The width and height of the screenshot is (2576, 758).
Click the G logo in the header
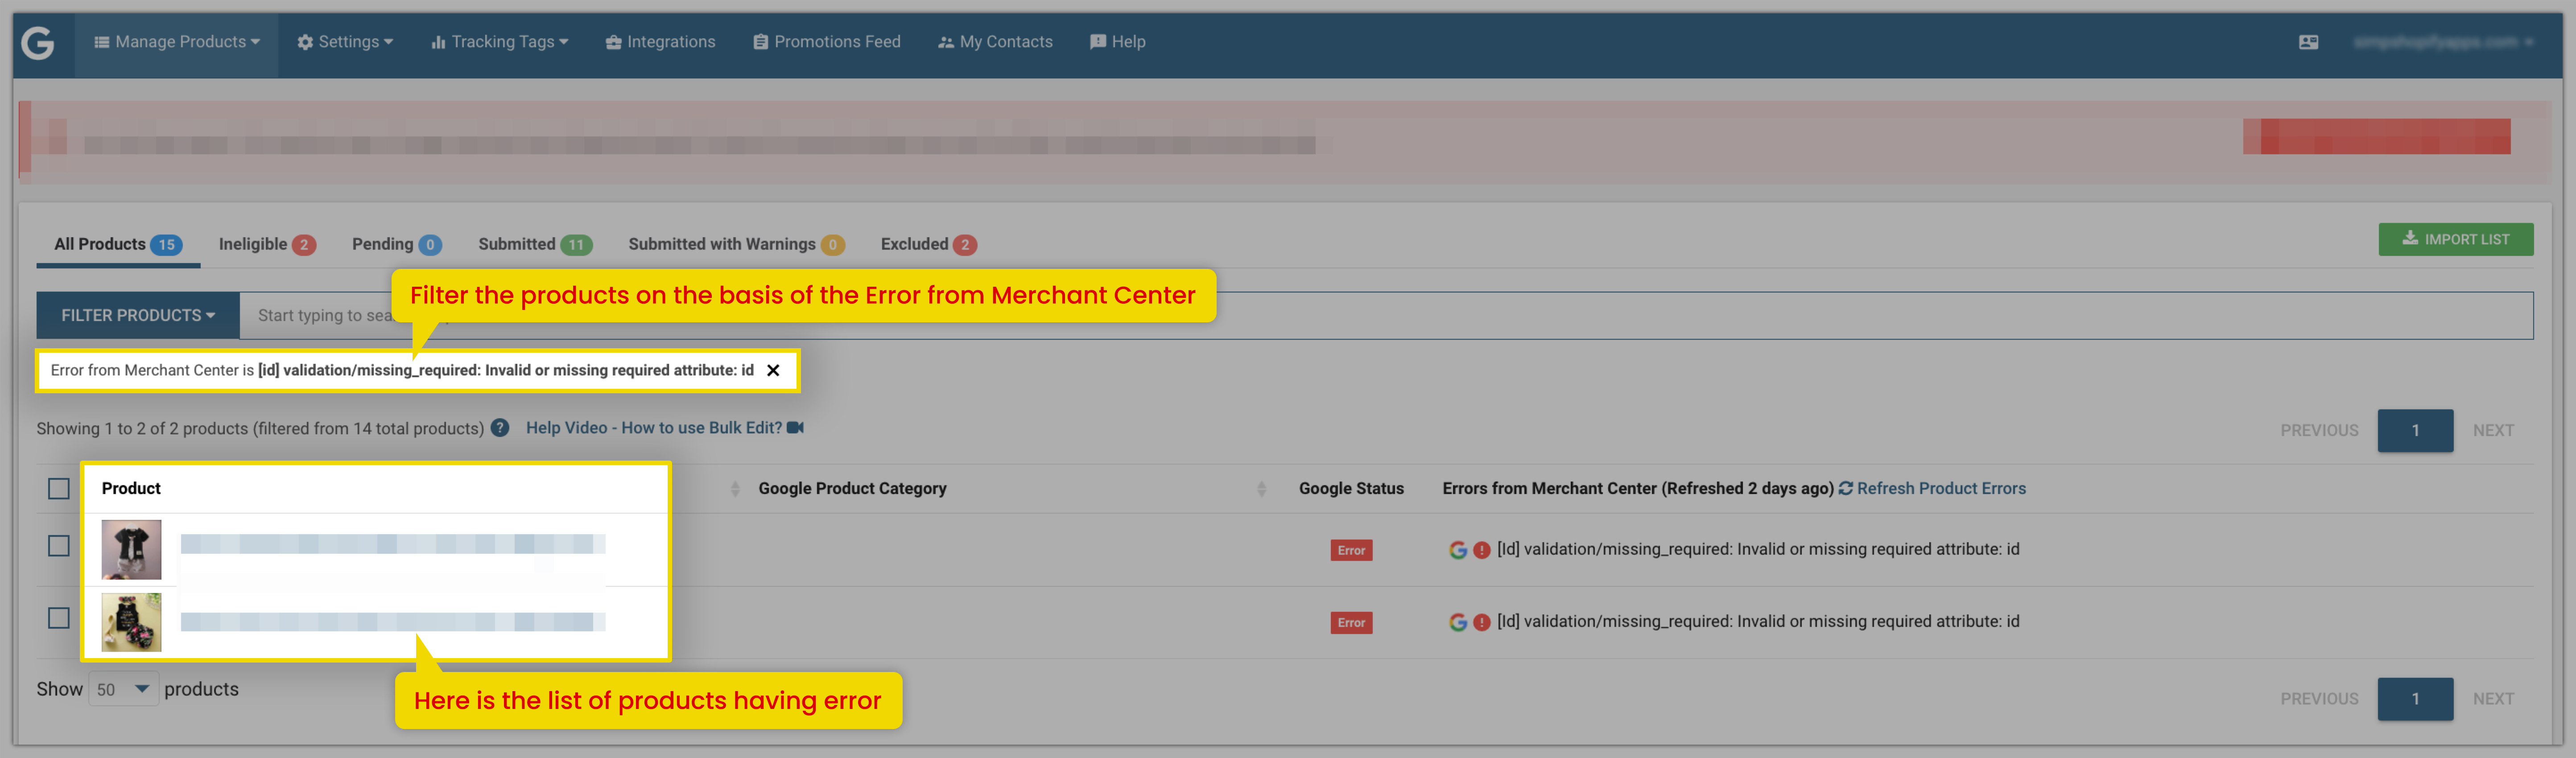pyautogui.click(x=38, y=43)
